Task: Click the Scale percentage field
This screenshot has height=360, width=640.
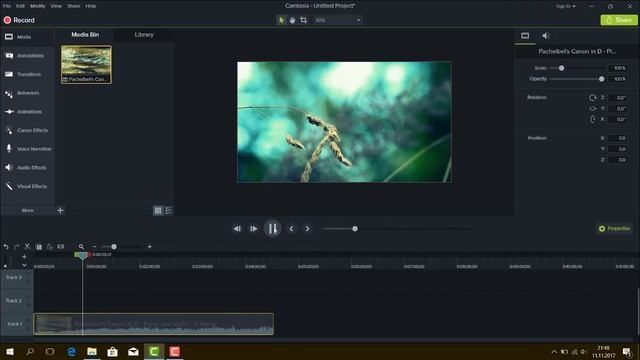Action: (618, 68)
